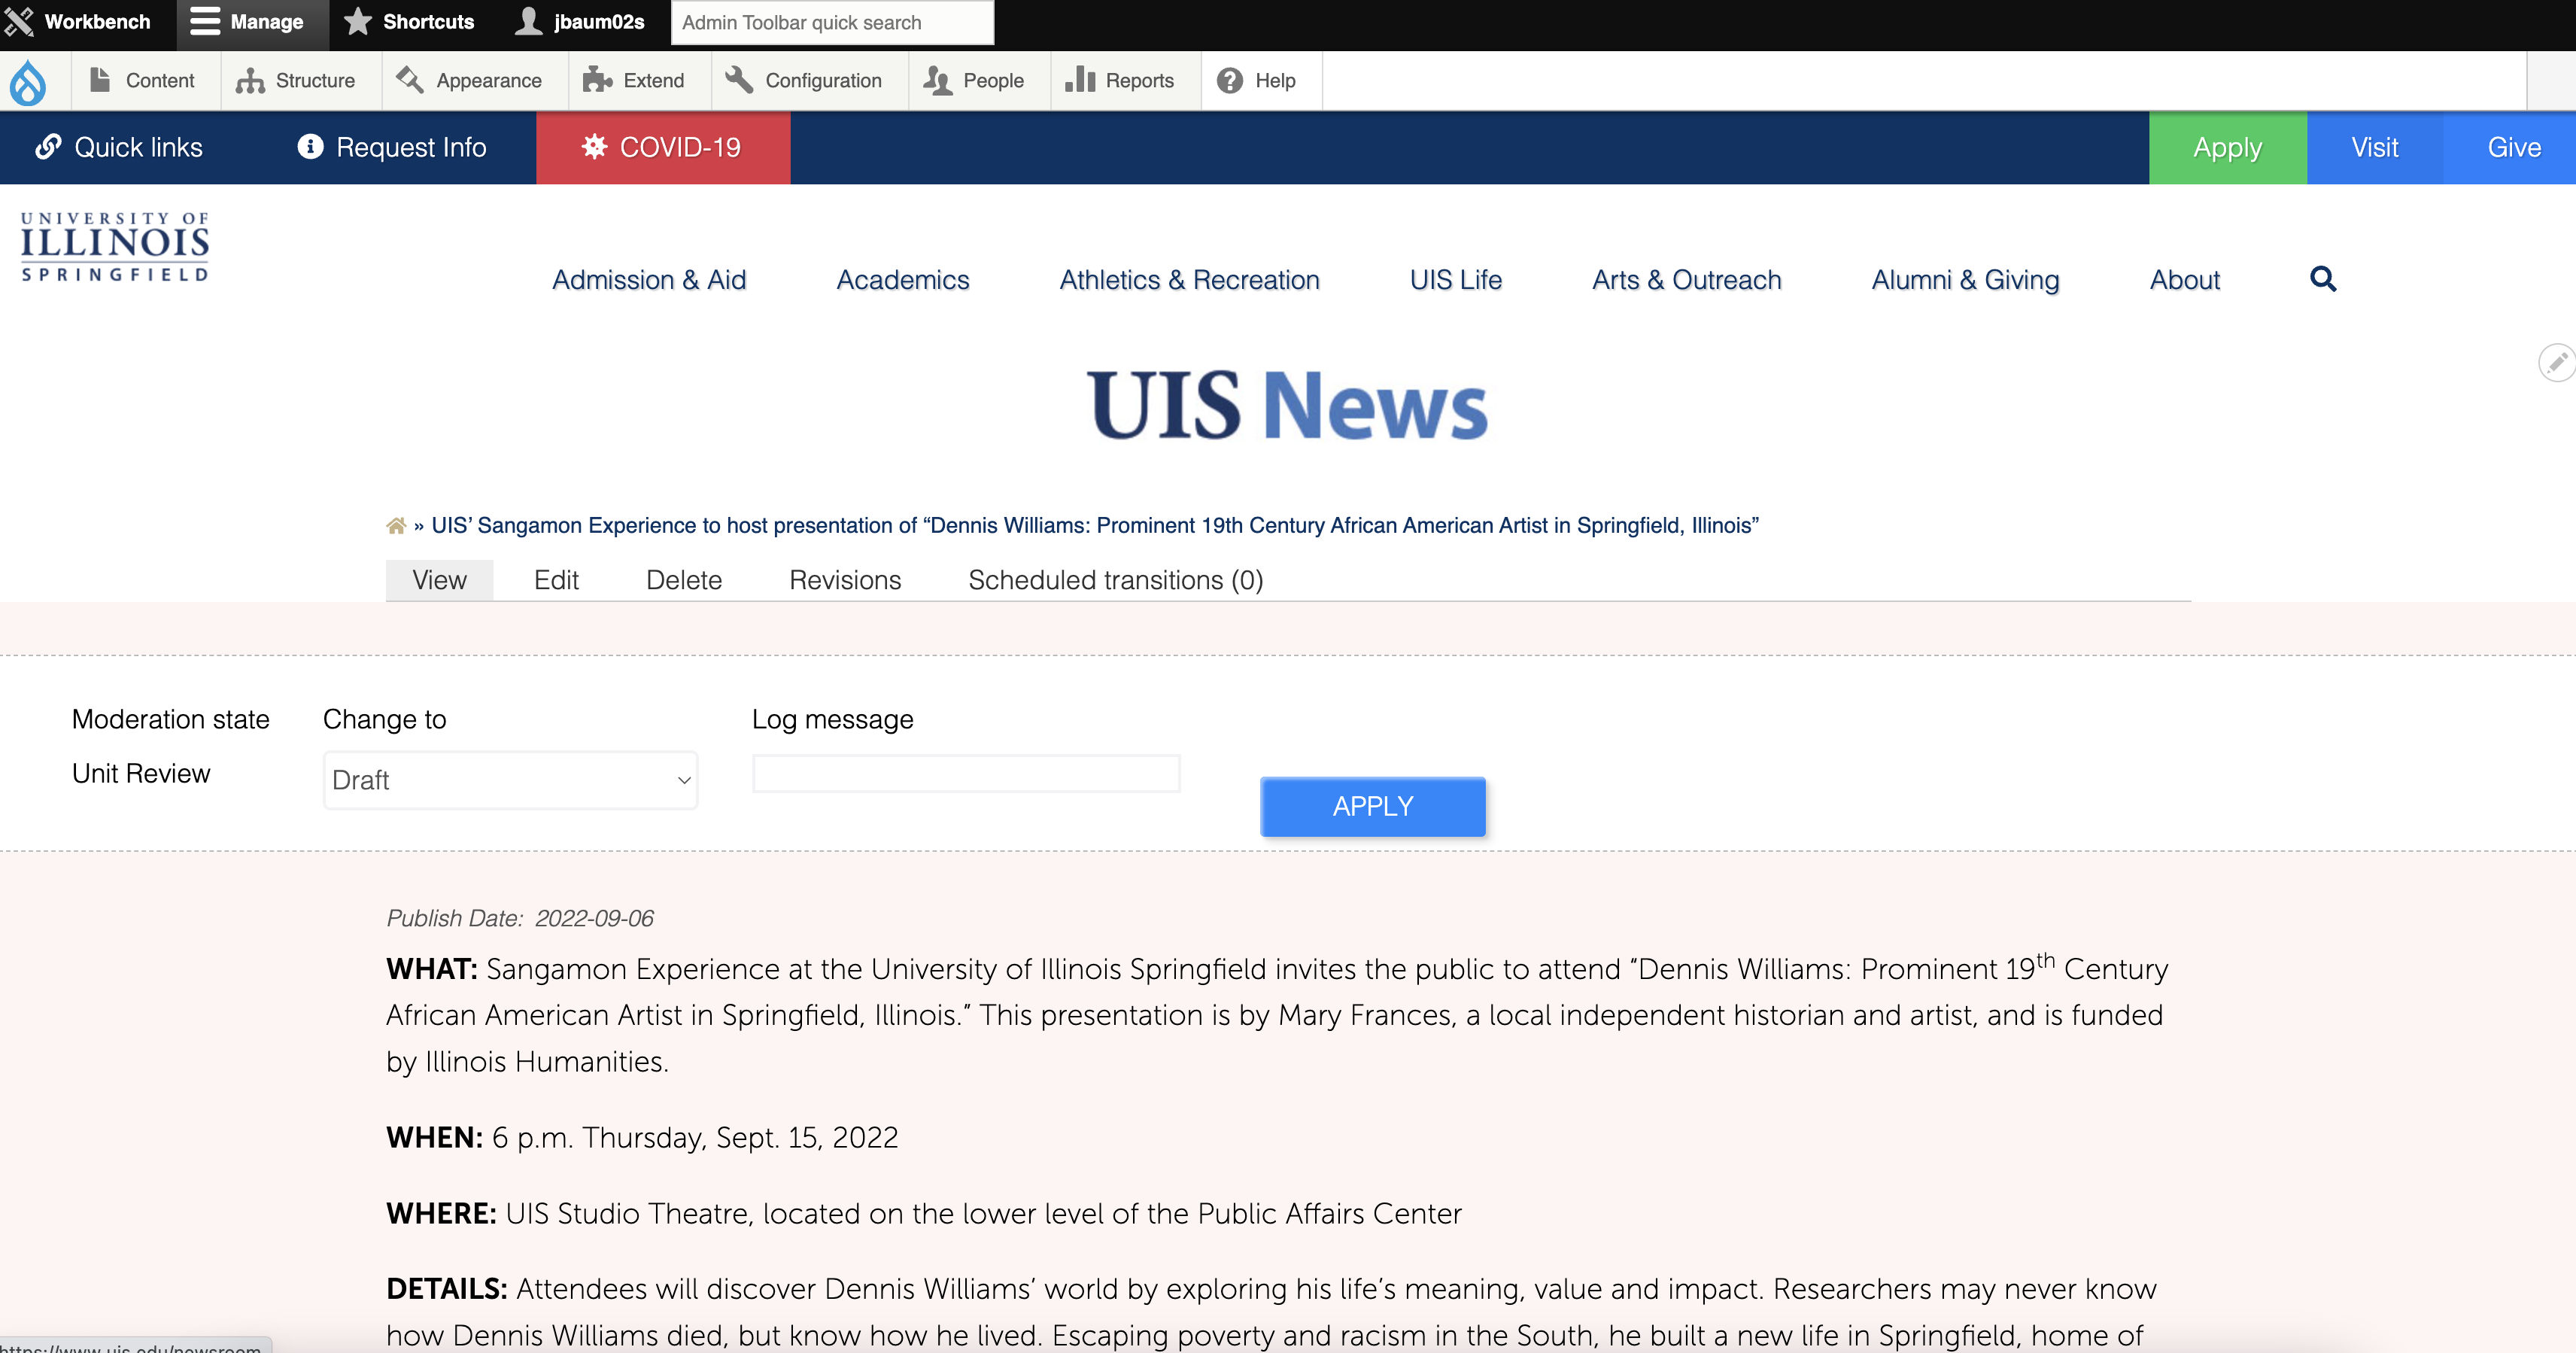Open the Workbench toolbar item
Image resolution: width=2576 pixels, height=1353 pixels.
click(x=78, y=22)
